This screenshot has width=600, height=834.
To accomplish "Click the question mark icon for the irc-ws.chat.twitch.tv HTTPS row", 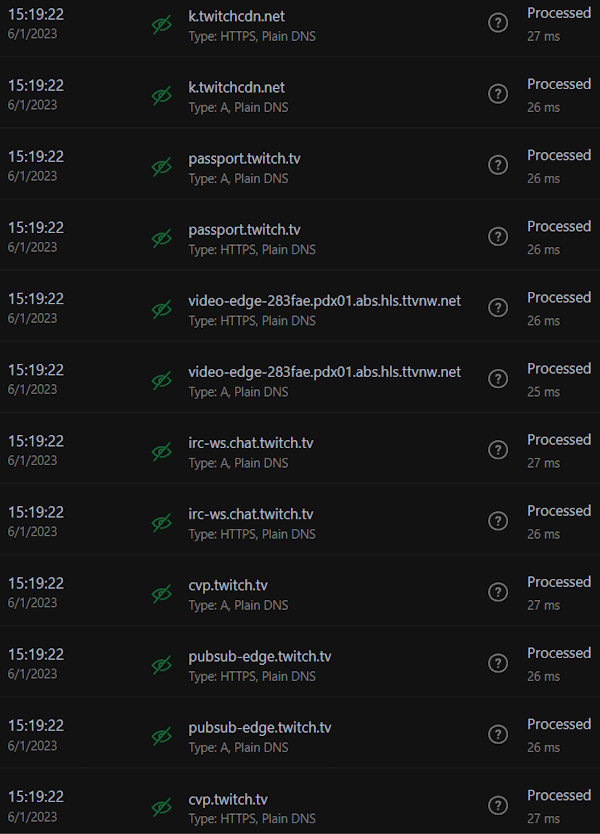I will 497,521.
